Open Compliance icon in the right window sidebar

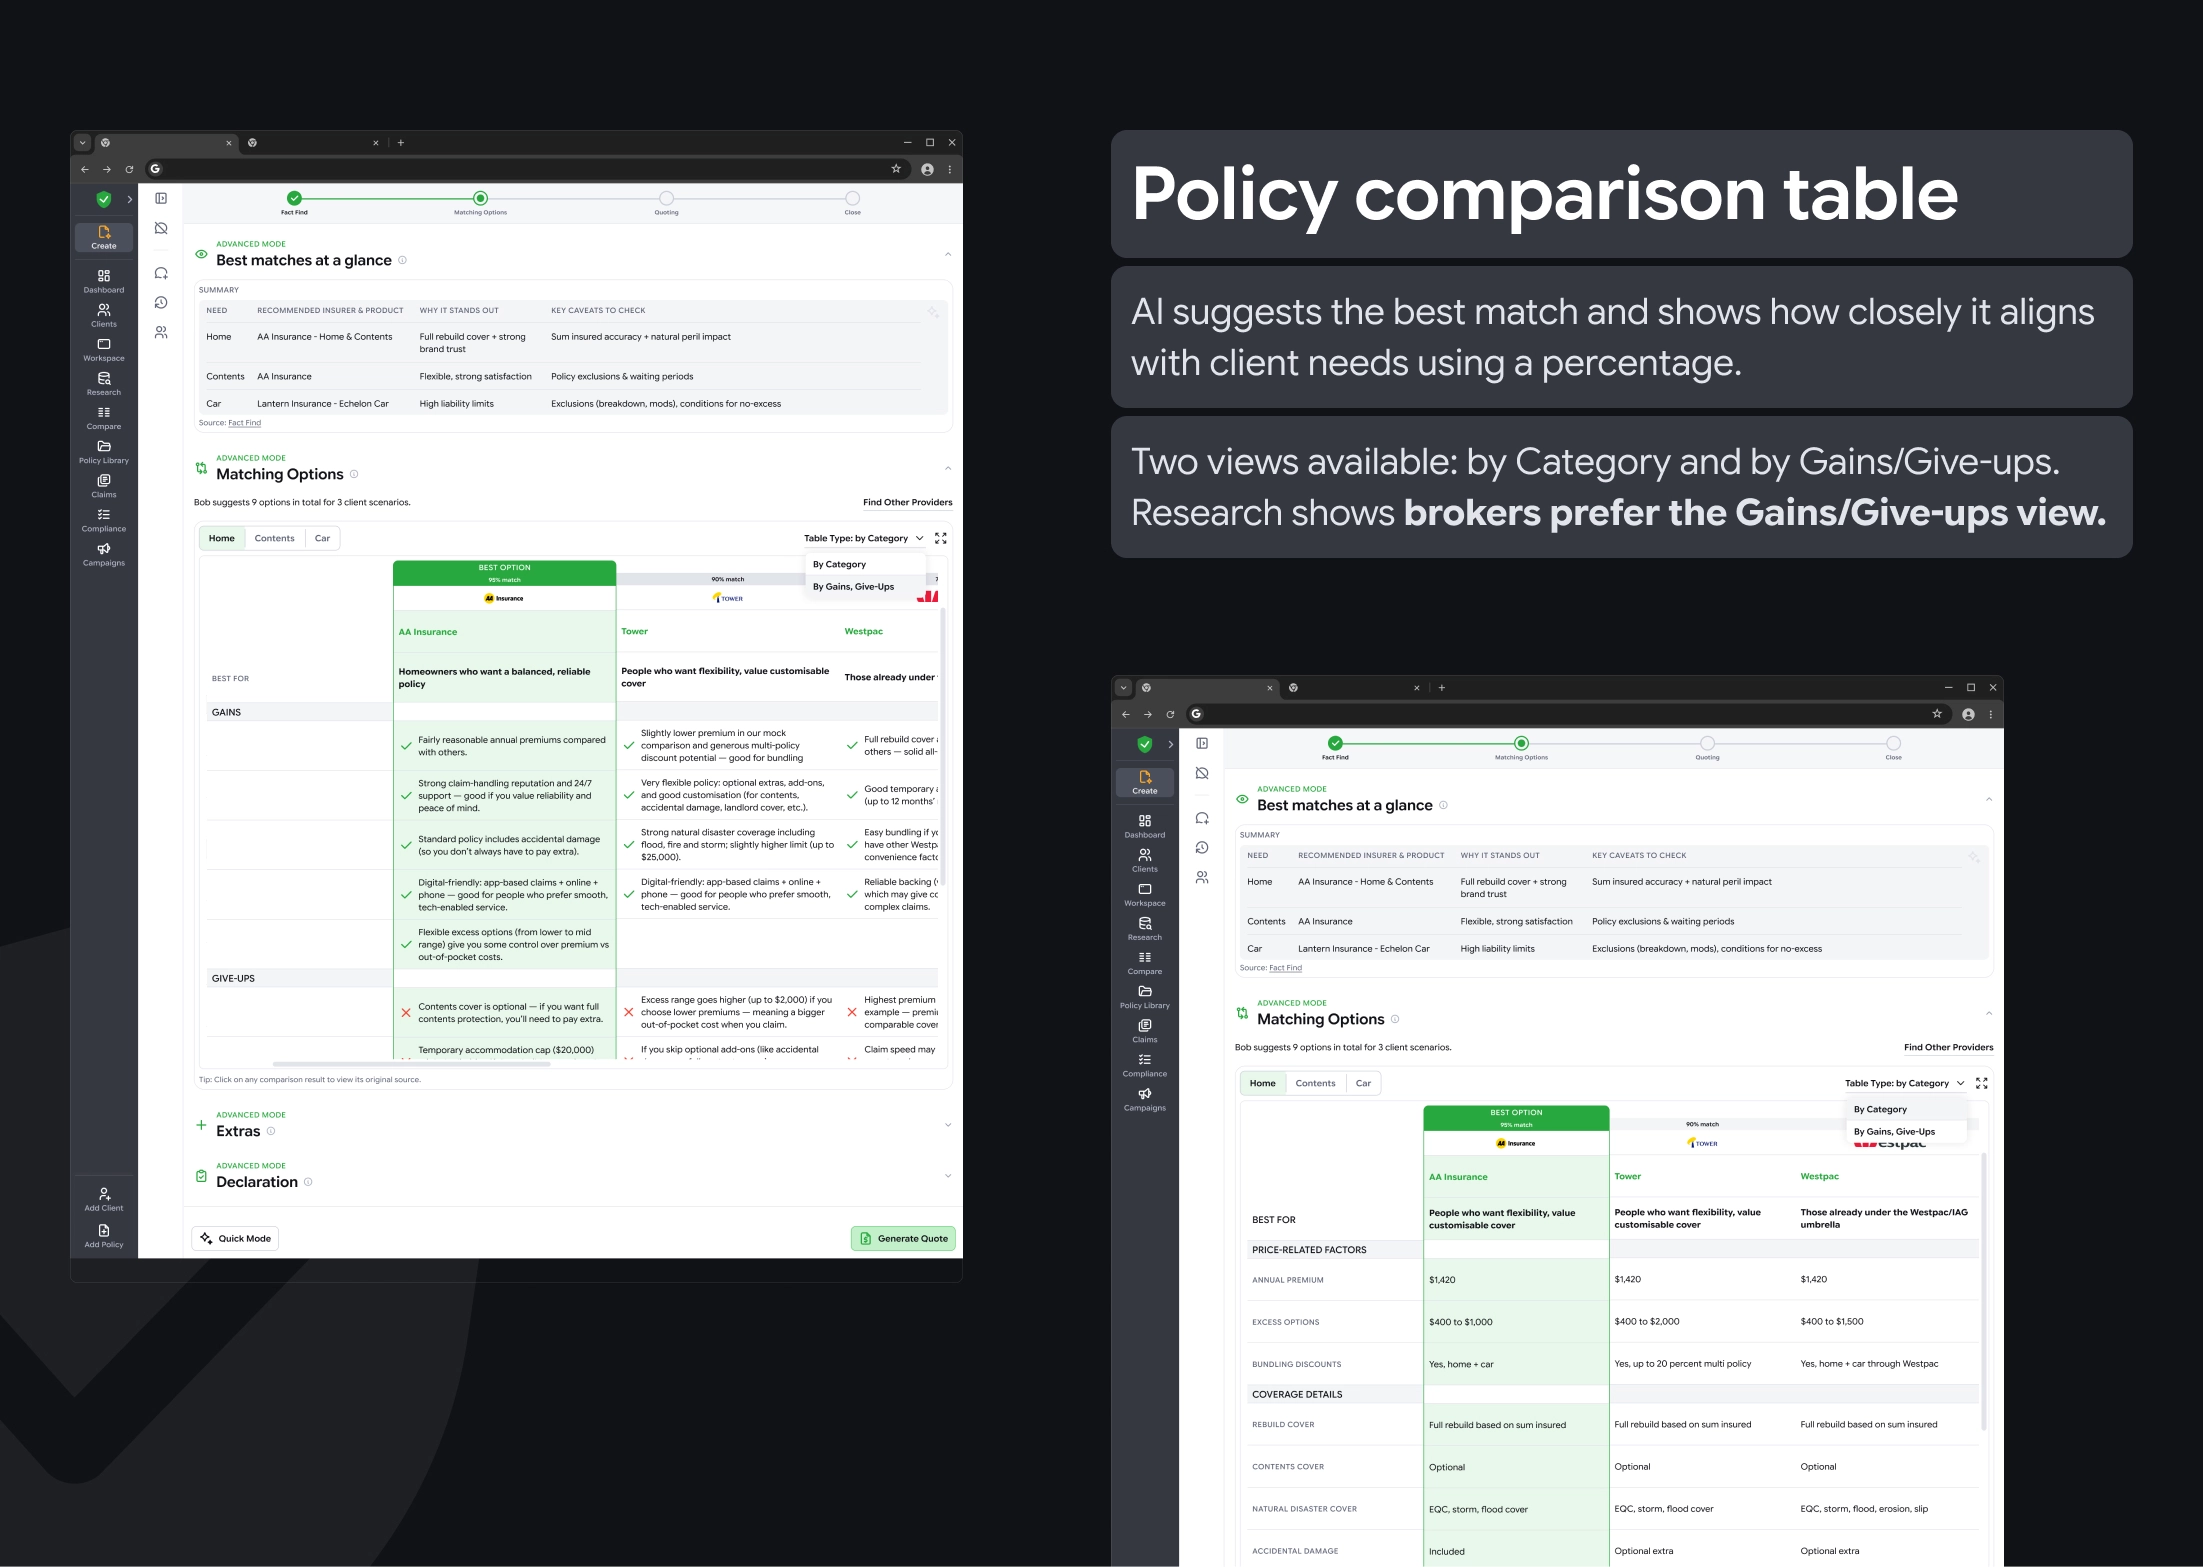tap(1145, 1060)
